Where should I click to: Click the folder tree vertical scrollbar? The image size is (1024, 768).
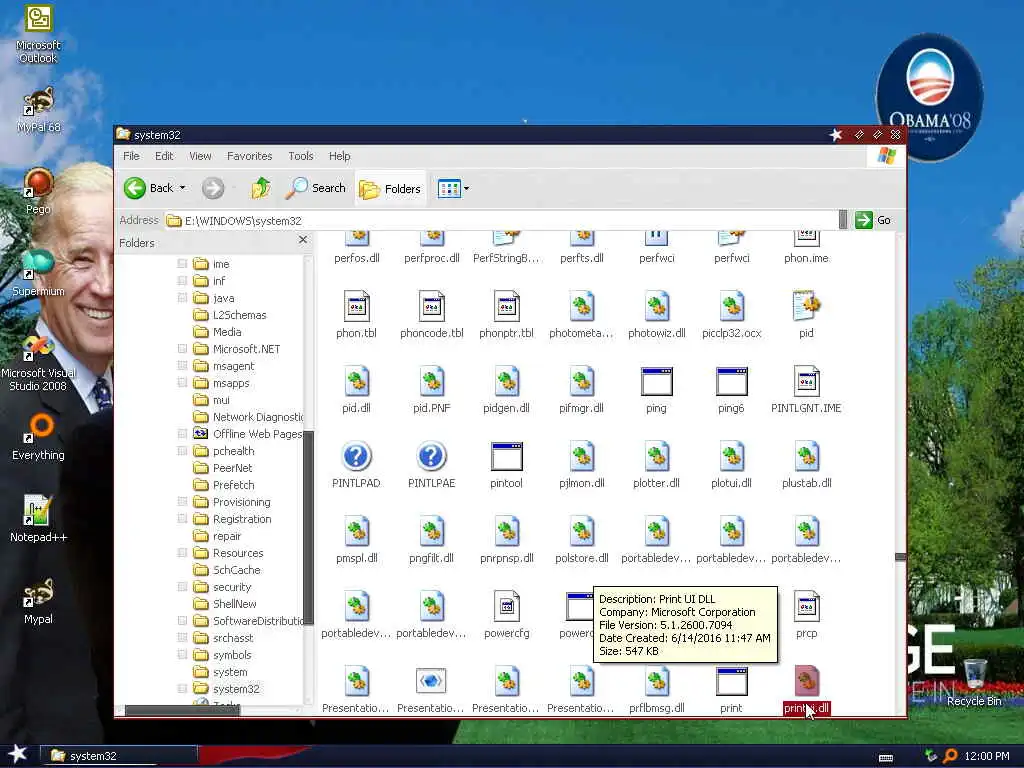click(x=308, y=528)
